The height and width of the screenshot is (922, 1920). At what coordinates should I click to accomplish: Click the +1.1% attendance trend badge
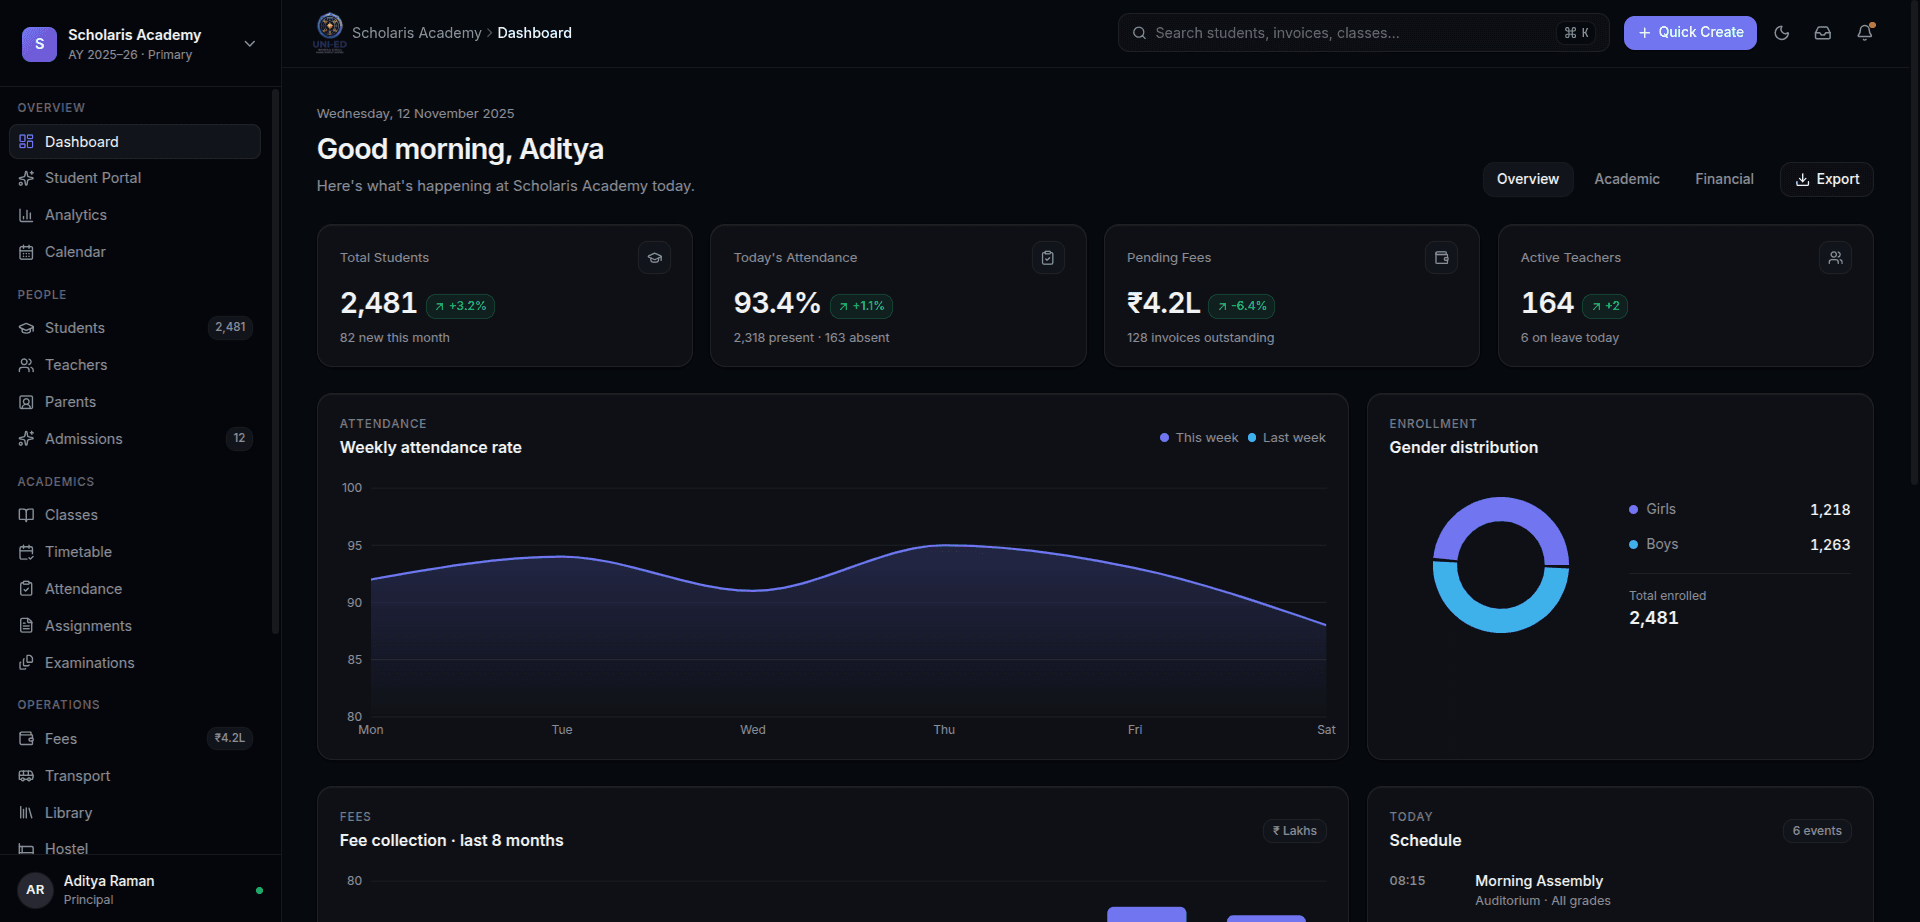click(x=862, y=306)
